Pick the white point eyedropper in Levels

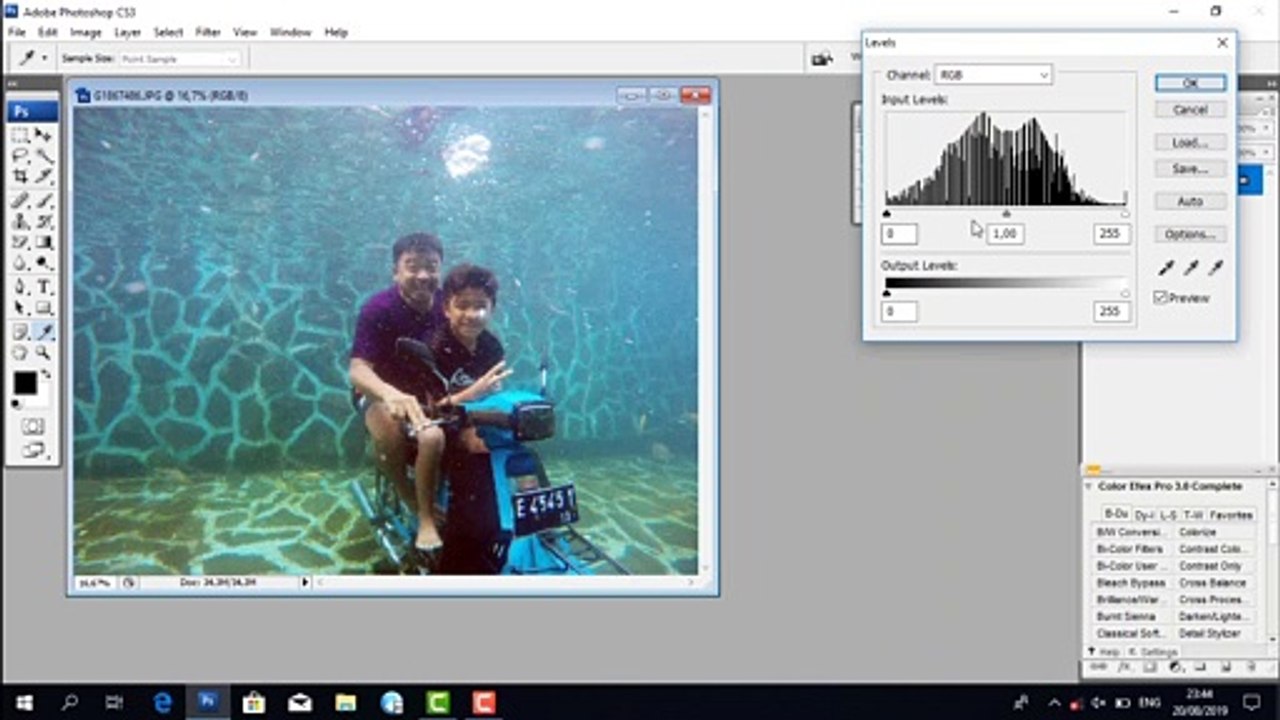(1216, 268)
